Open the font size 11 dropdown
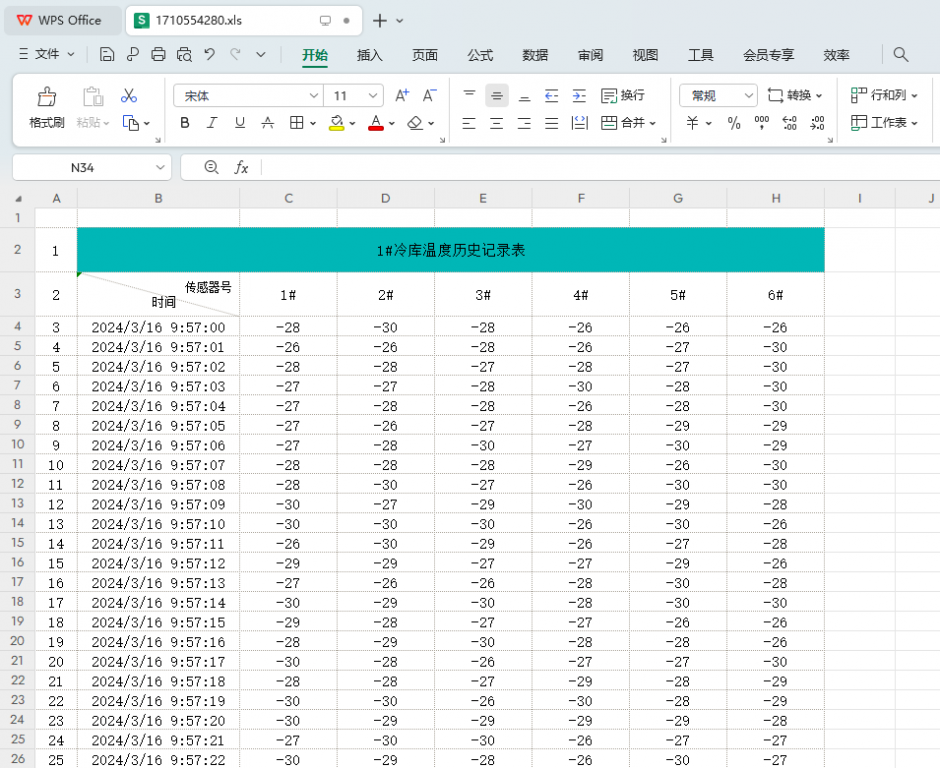Screen dimensions: 940x768 click(x=372, y=95)
